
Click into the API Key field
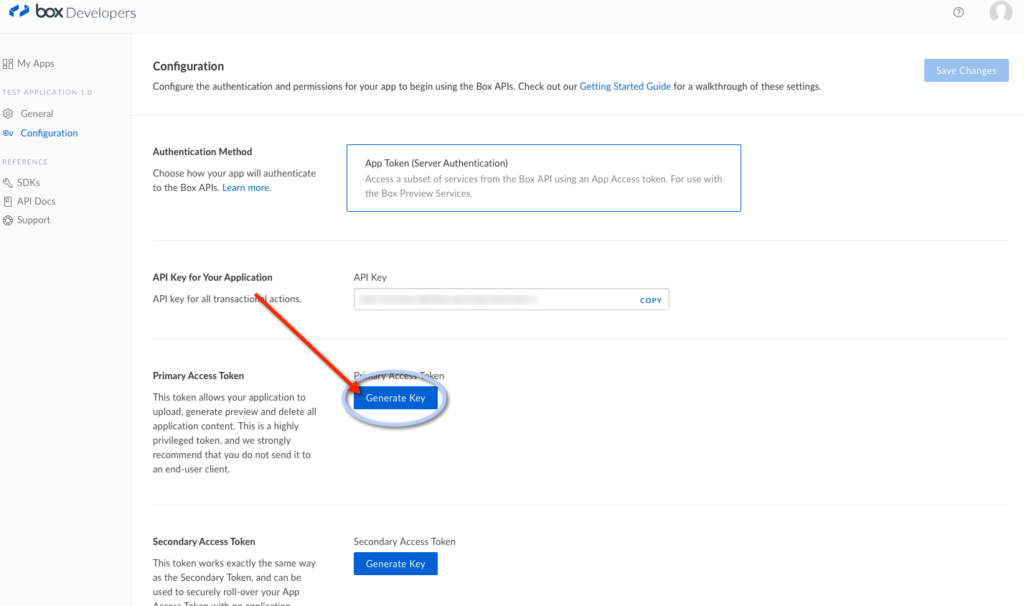pos(511,300)
